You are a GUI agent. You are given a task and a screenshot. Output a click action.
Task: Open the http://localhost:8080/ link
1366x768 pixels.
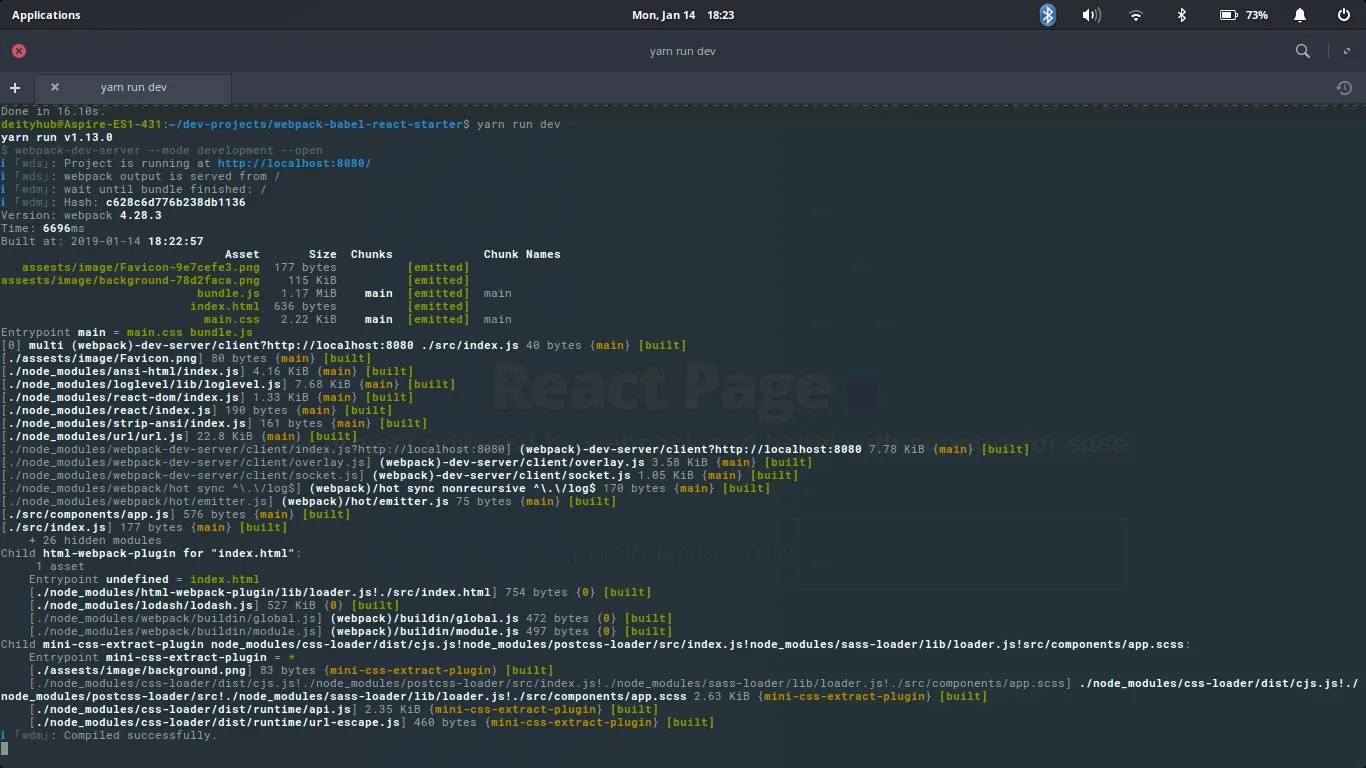[x=294, y=163]
